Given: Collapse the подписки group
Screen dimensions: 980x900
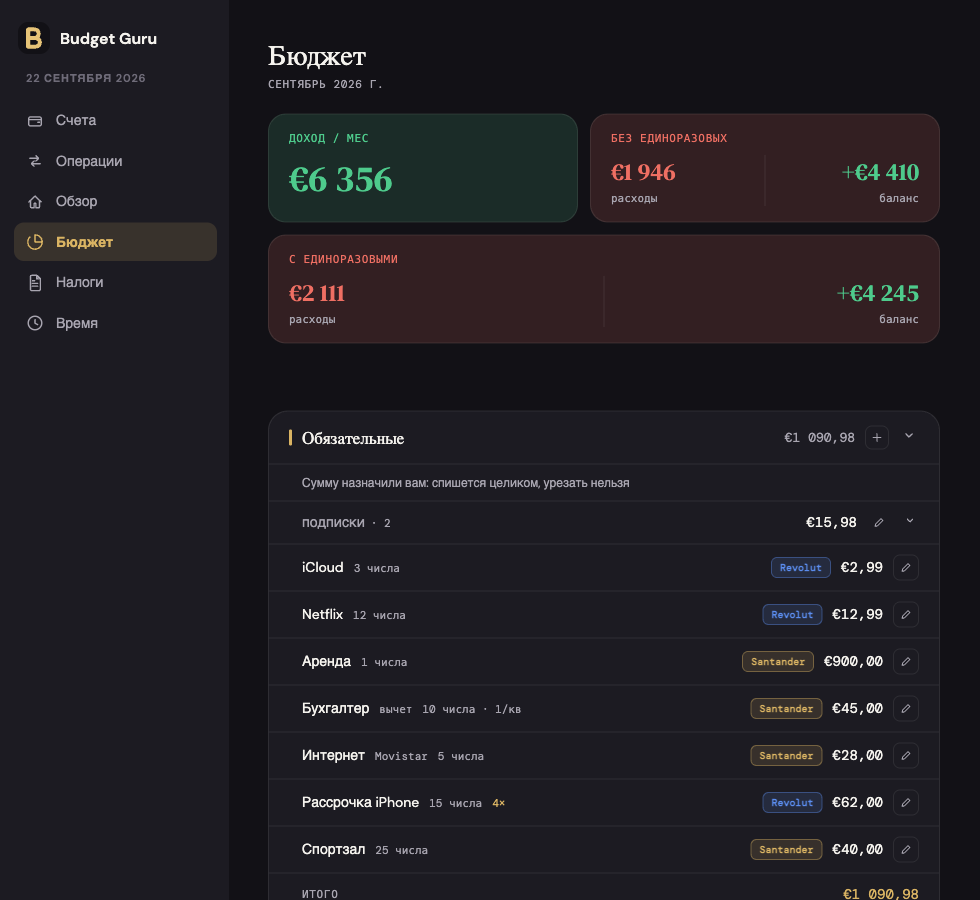Looking at the screenshot, I should pos(910,521).
